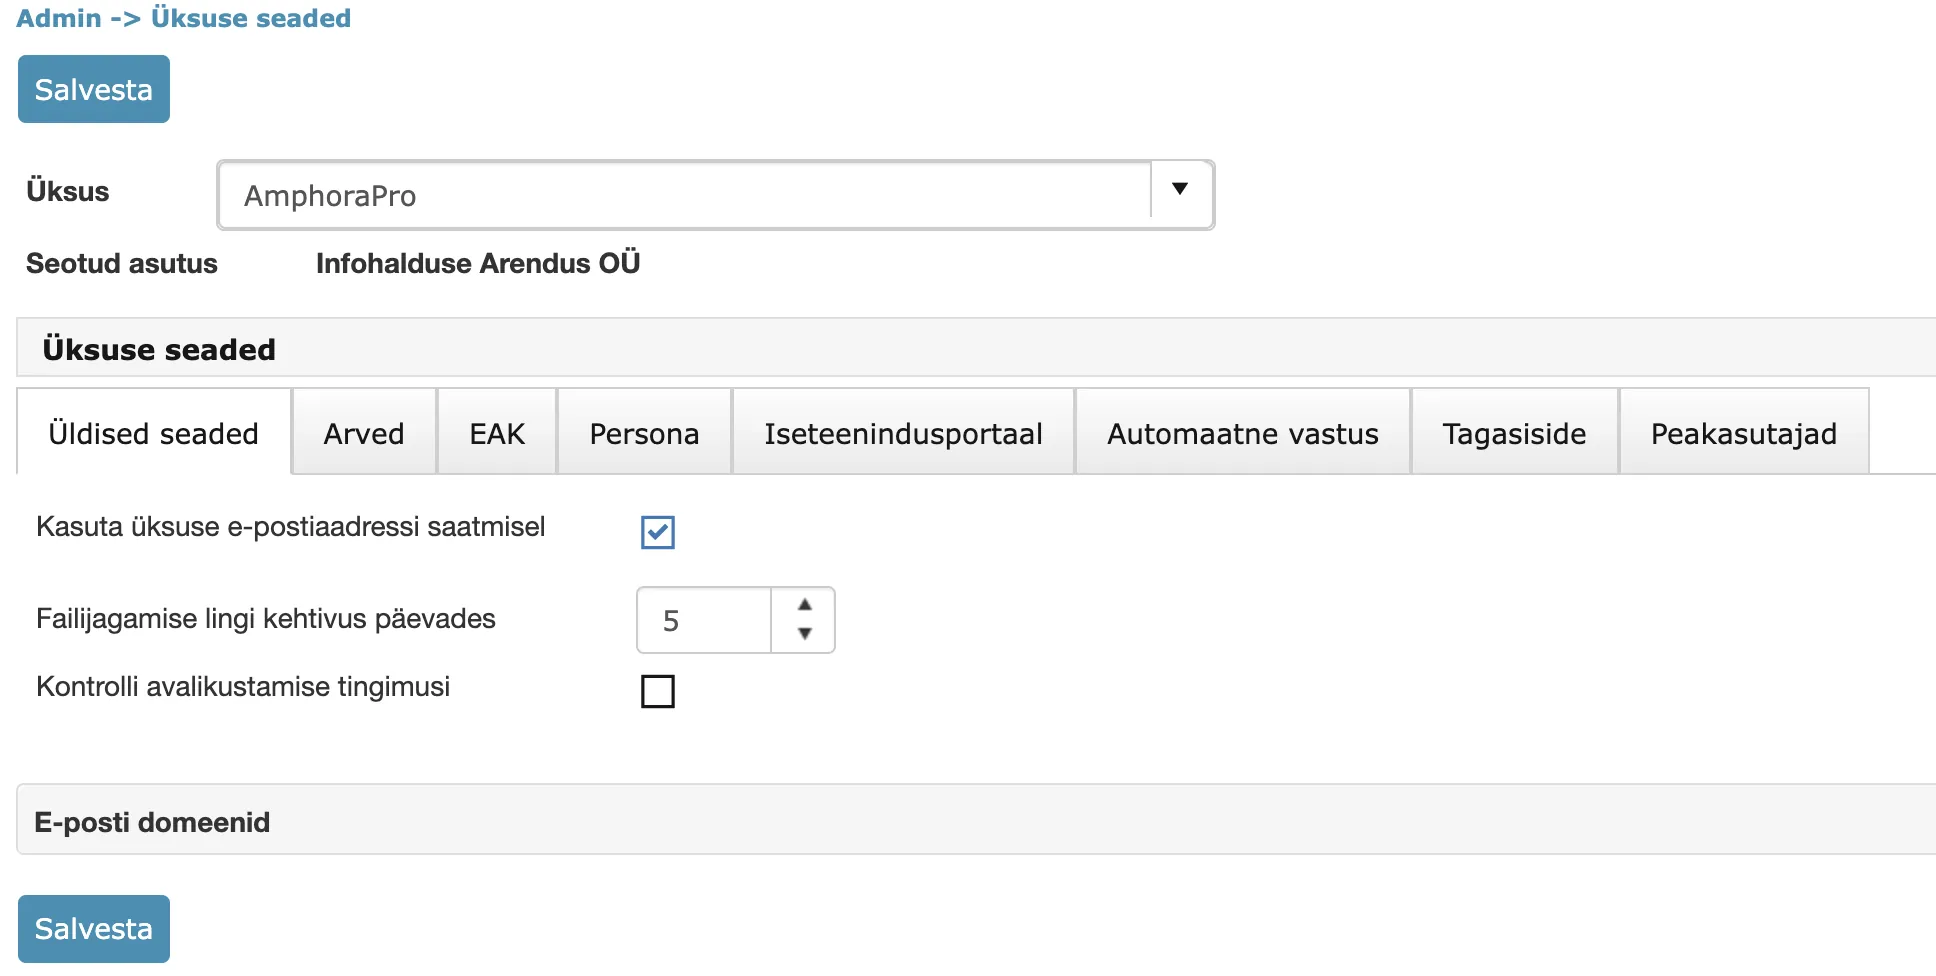Viewport: 1936px width, 976px height.
Task: Click the Kontrolli avalikustamise tingimusi label
Action: tap(243, 687)
